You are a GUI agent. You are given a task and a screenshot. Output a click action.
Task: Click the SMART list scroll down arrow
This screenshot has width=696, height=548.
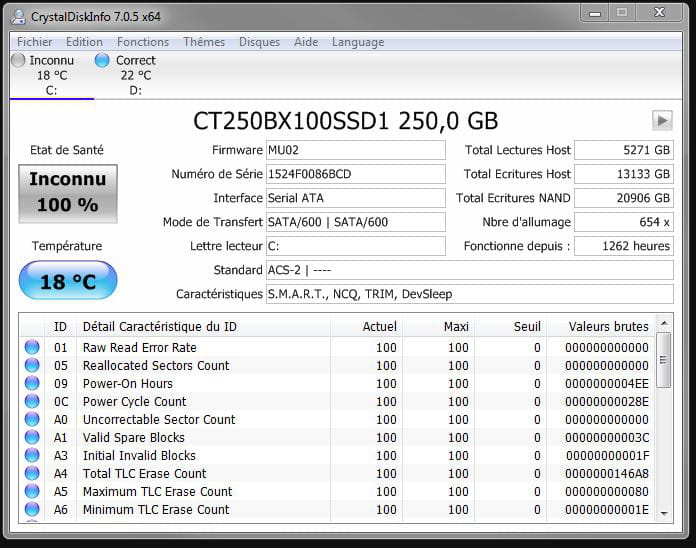664,513
